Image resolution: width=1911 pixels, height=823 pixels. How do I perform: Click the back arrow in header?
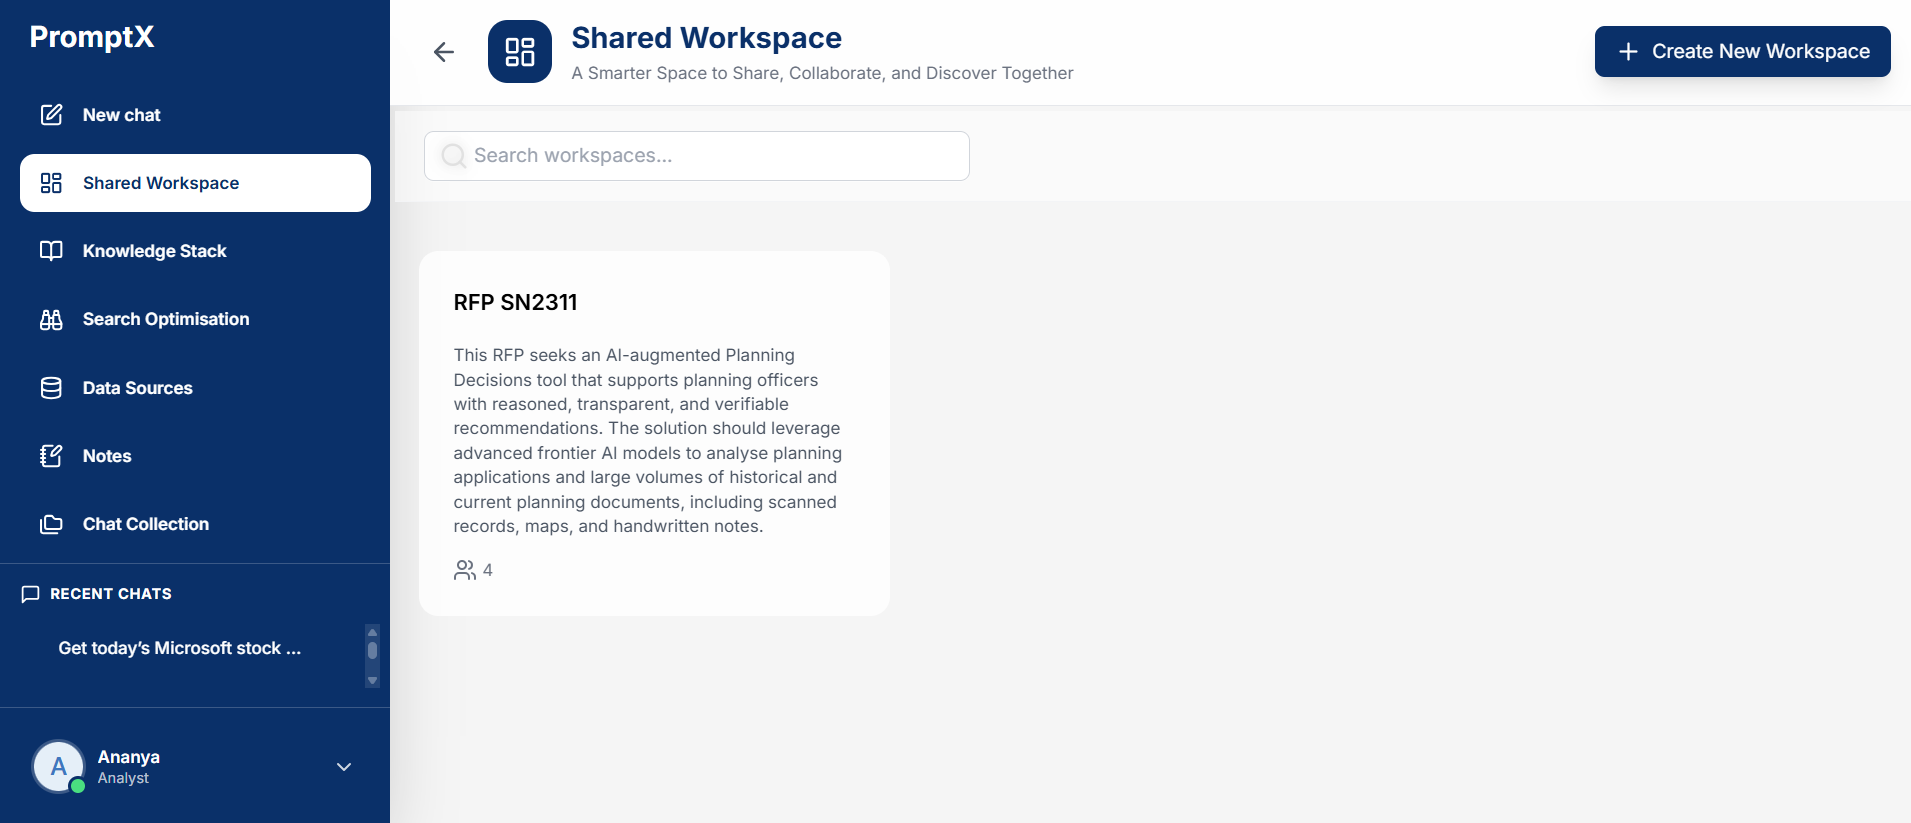[x=444, y=52]
